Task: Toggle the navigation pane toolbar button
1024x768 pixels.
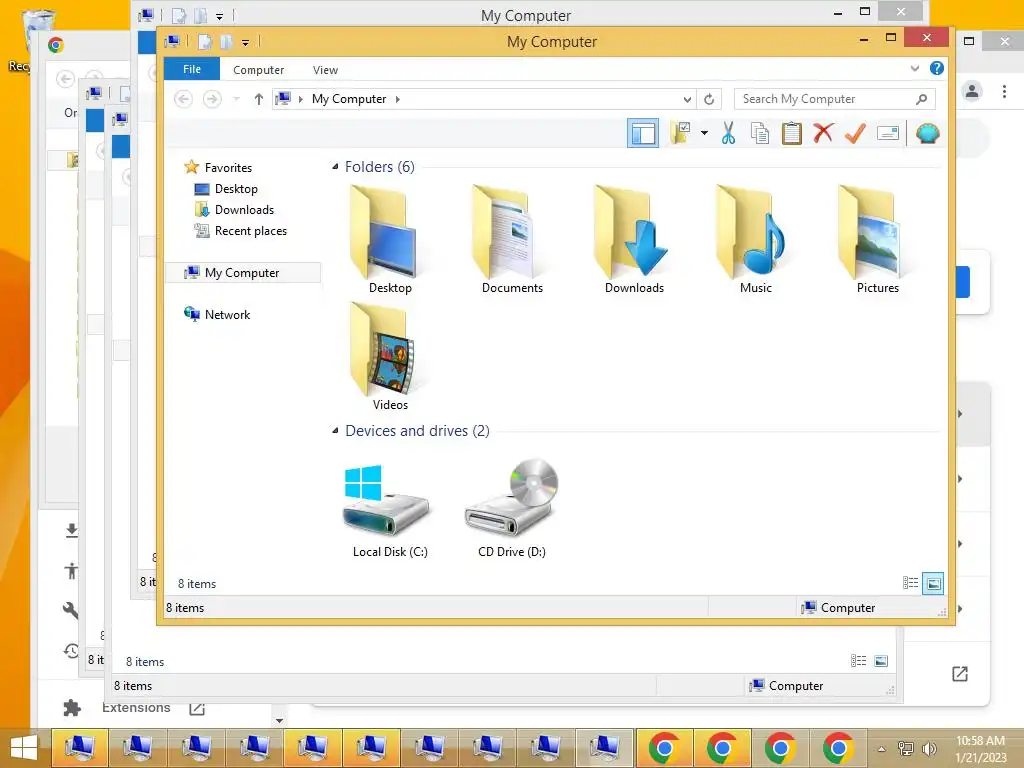Action: pyautogui.click(x=643, y=133)
